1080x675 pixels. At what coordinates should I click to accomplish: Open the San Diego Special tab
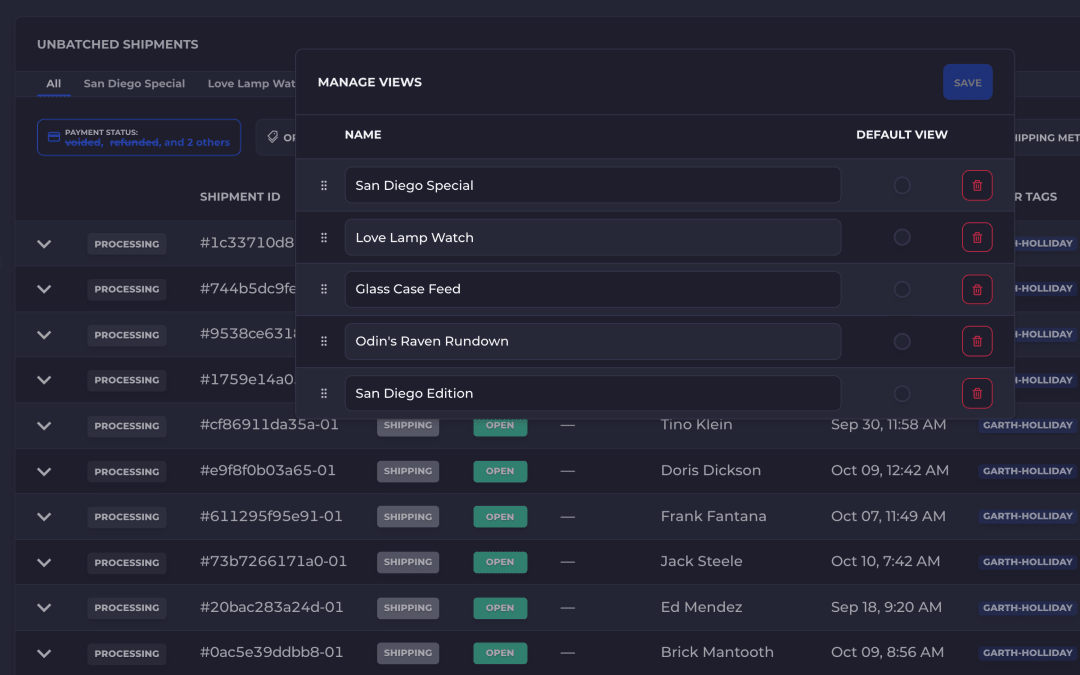(134, 83)
